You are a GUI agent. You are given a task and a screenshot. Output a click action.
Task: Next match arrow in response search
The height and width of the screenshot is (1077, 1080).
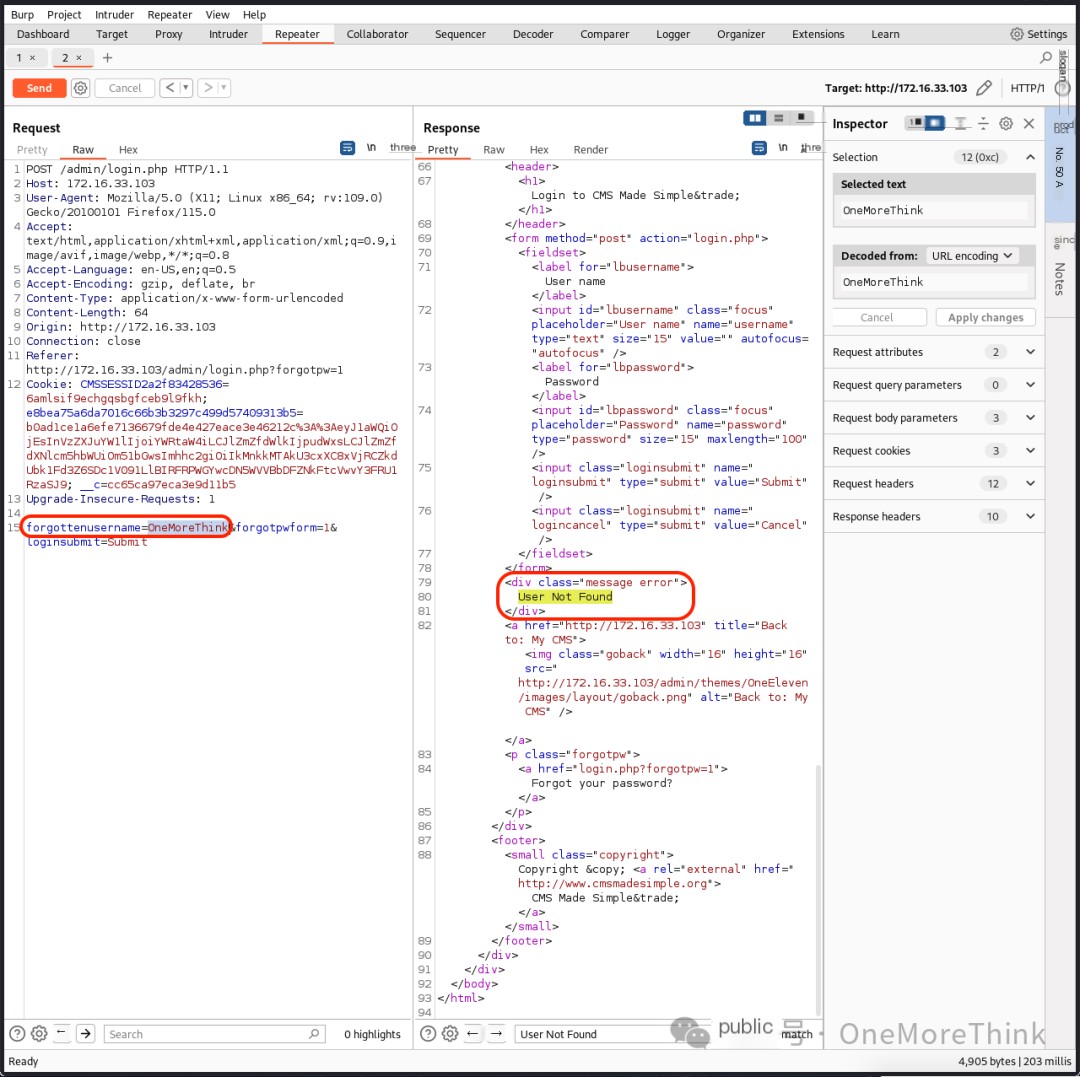496,1033
